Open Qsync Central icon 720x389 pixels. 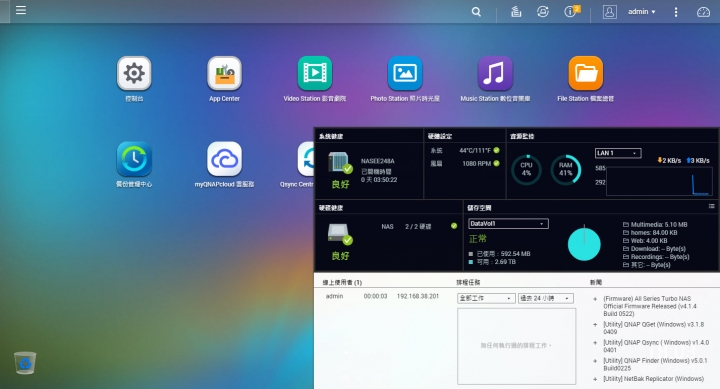(306, 159)
